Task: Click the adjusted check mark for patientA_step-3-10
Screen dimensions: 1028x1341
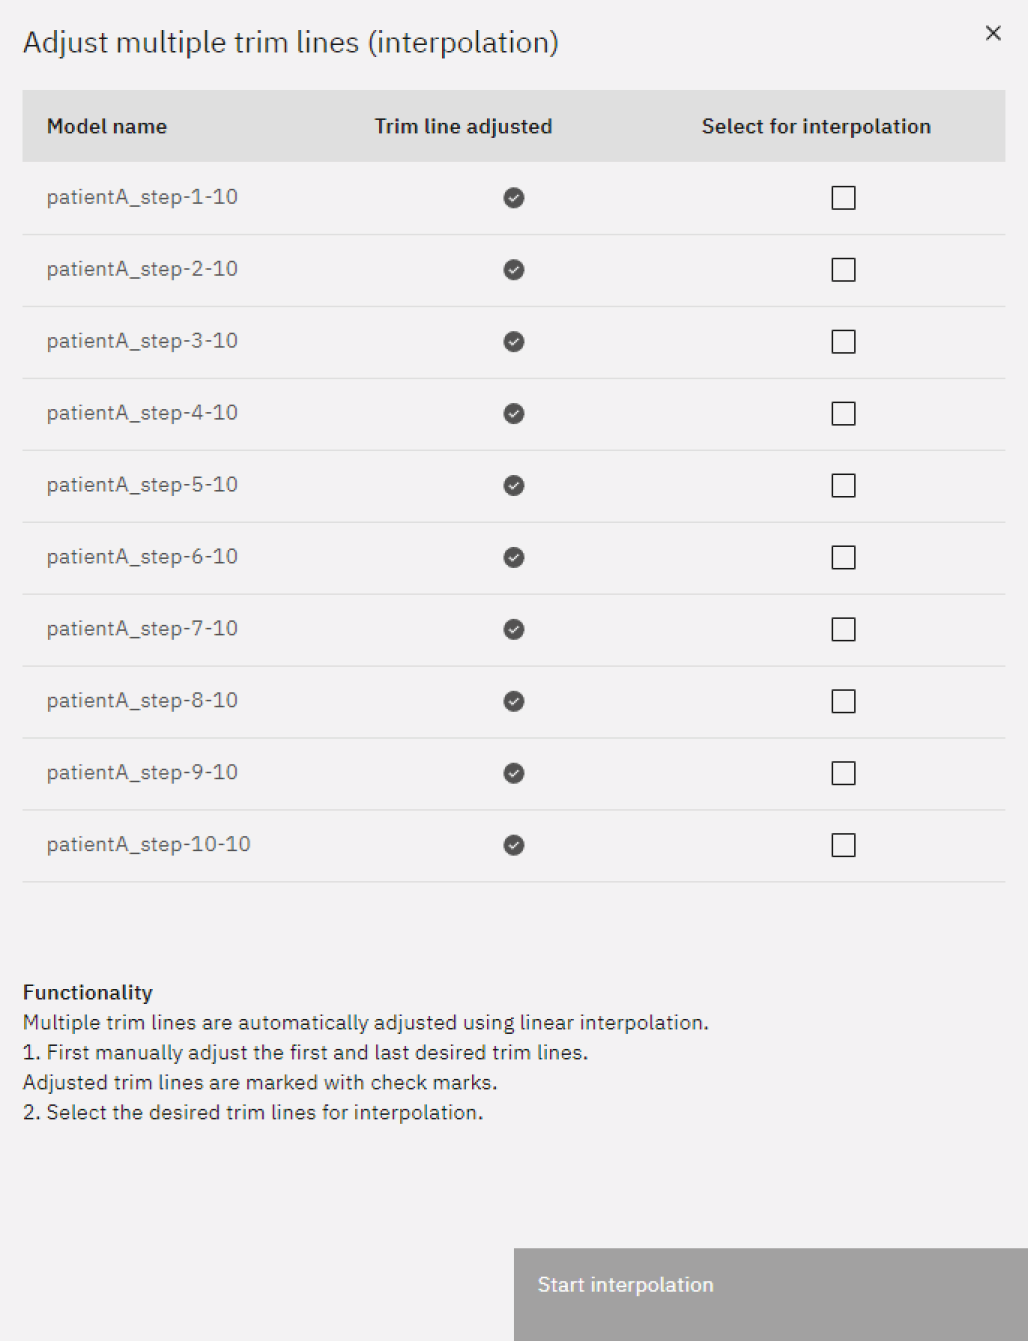Action: 514,342
